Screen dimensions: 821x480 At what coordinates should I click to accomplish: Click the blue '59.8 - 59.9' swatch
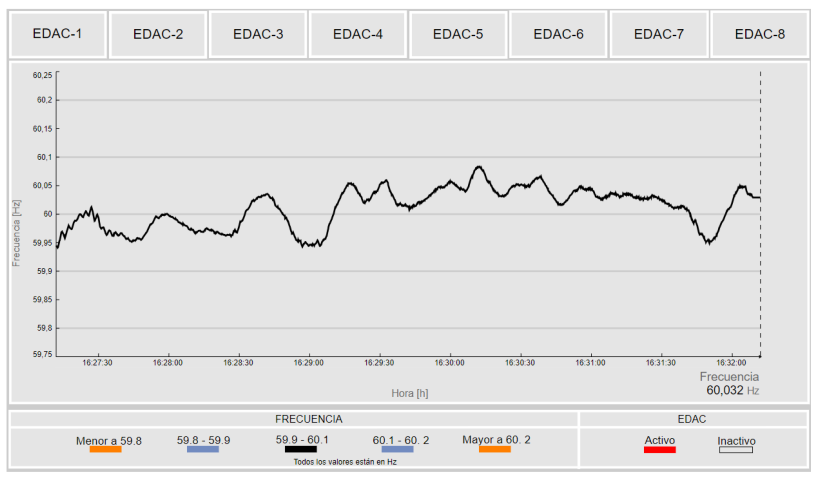coord(203,449)
